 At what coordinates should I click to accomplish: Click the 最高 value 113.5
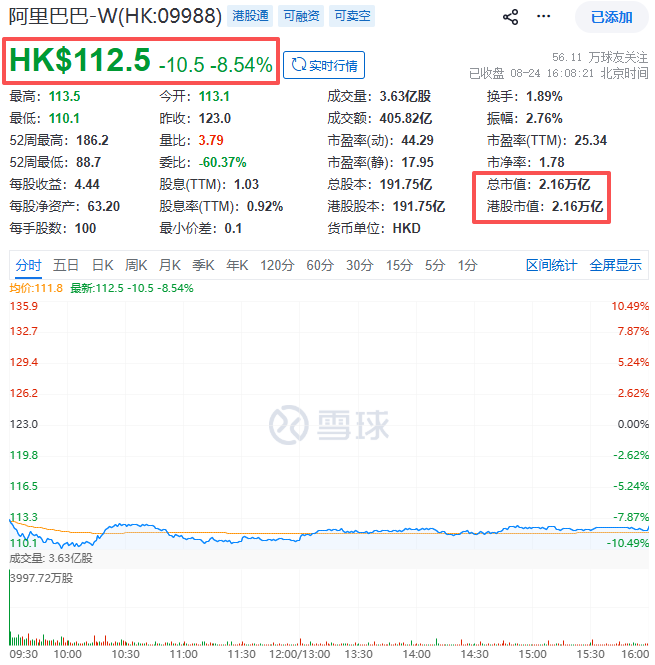[x=64, y=96]
